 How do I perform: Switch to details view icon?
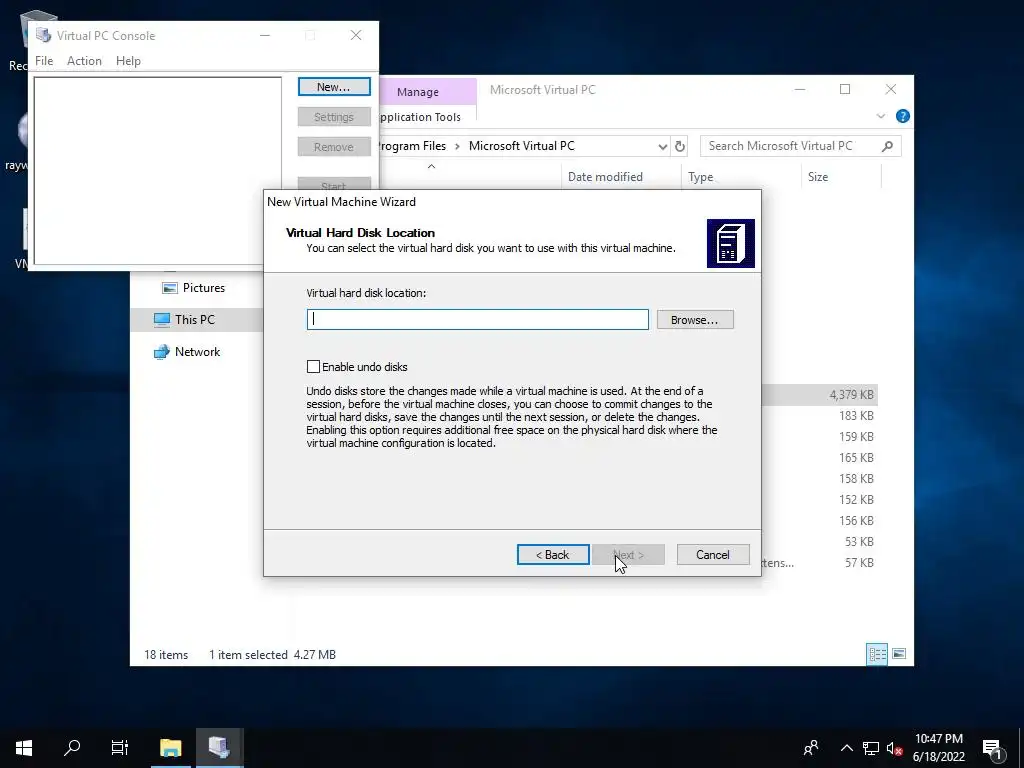click(x=877, y=654)
